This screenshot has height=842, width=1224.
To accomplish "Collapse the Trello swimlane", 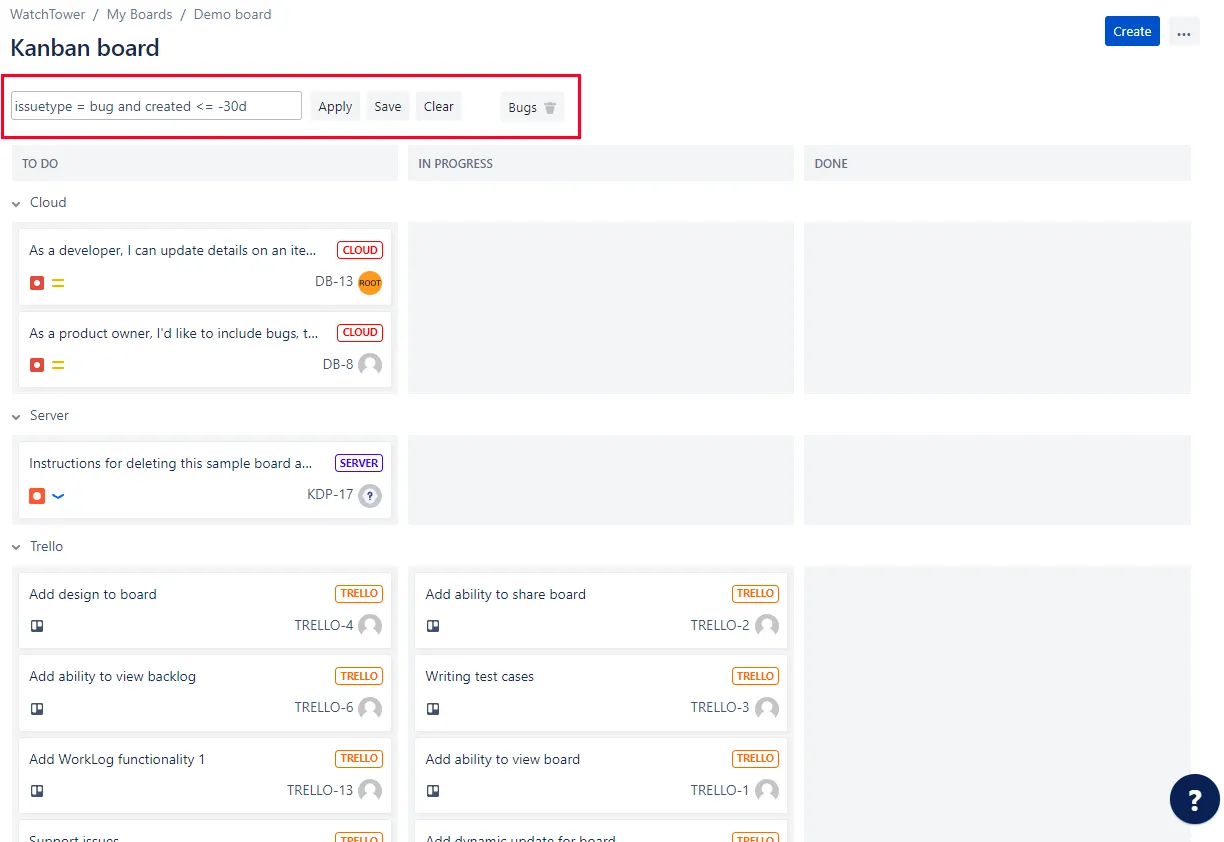I will click(16, 547).
